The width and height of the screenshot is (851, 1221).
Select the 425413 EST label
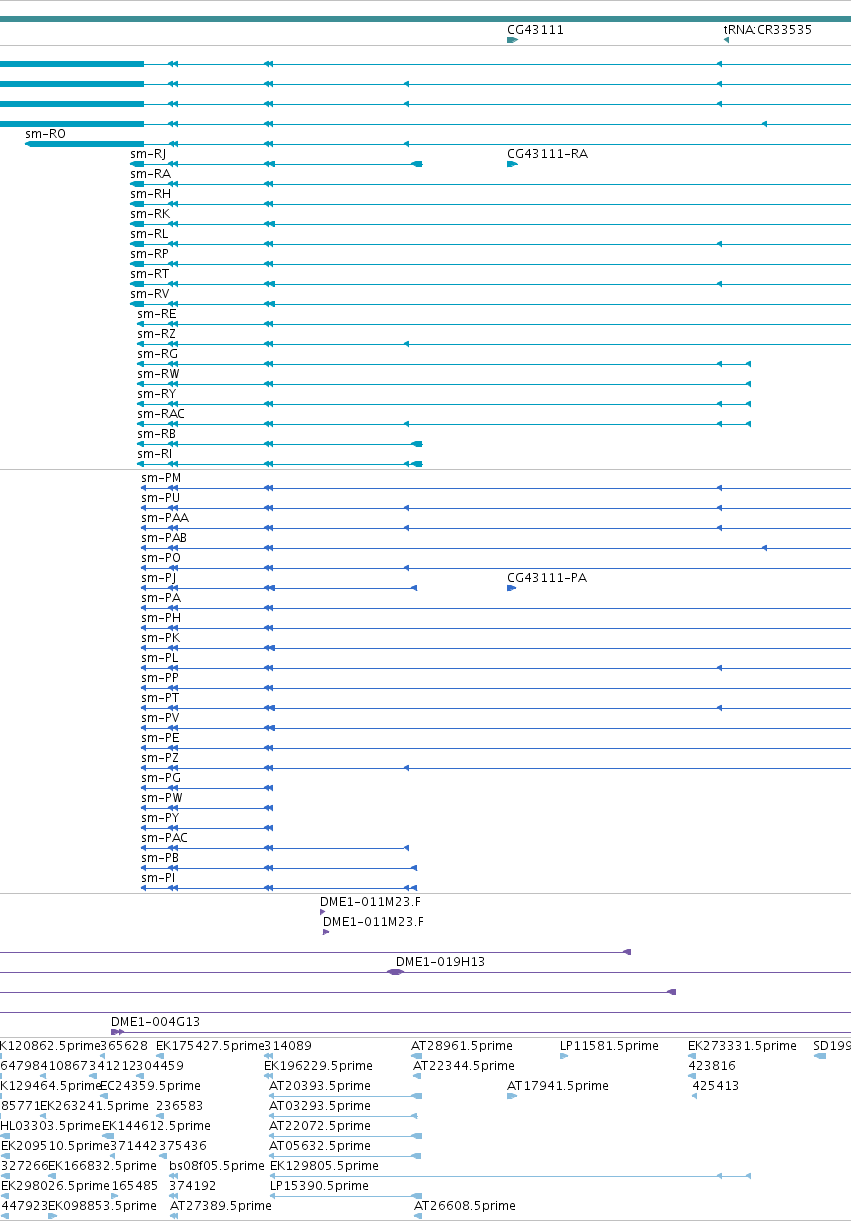tap(716, 1086)
